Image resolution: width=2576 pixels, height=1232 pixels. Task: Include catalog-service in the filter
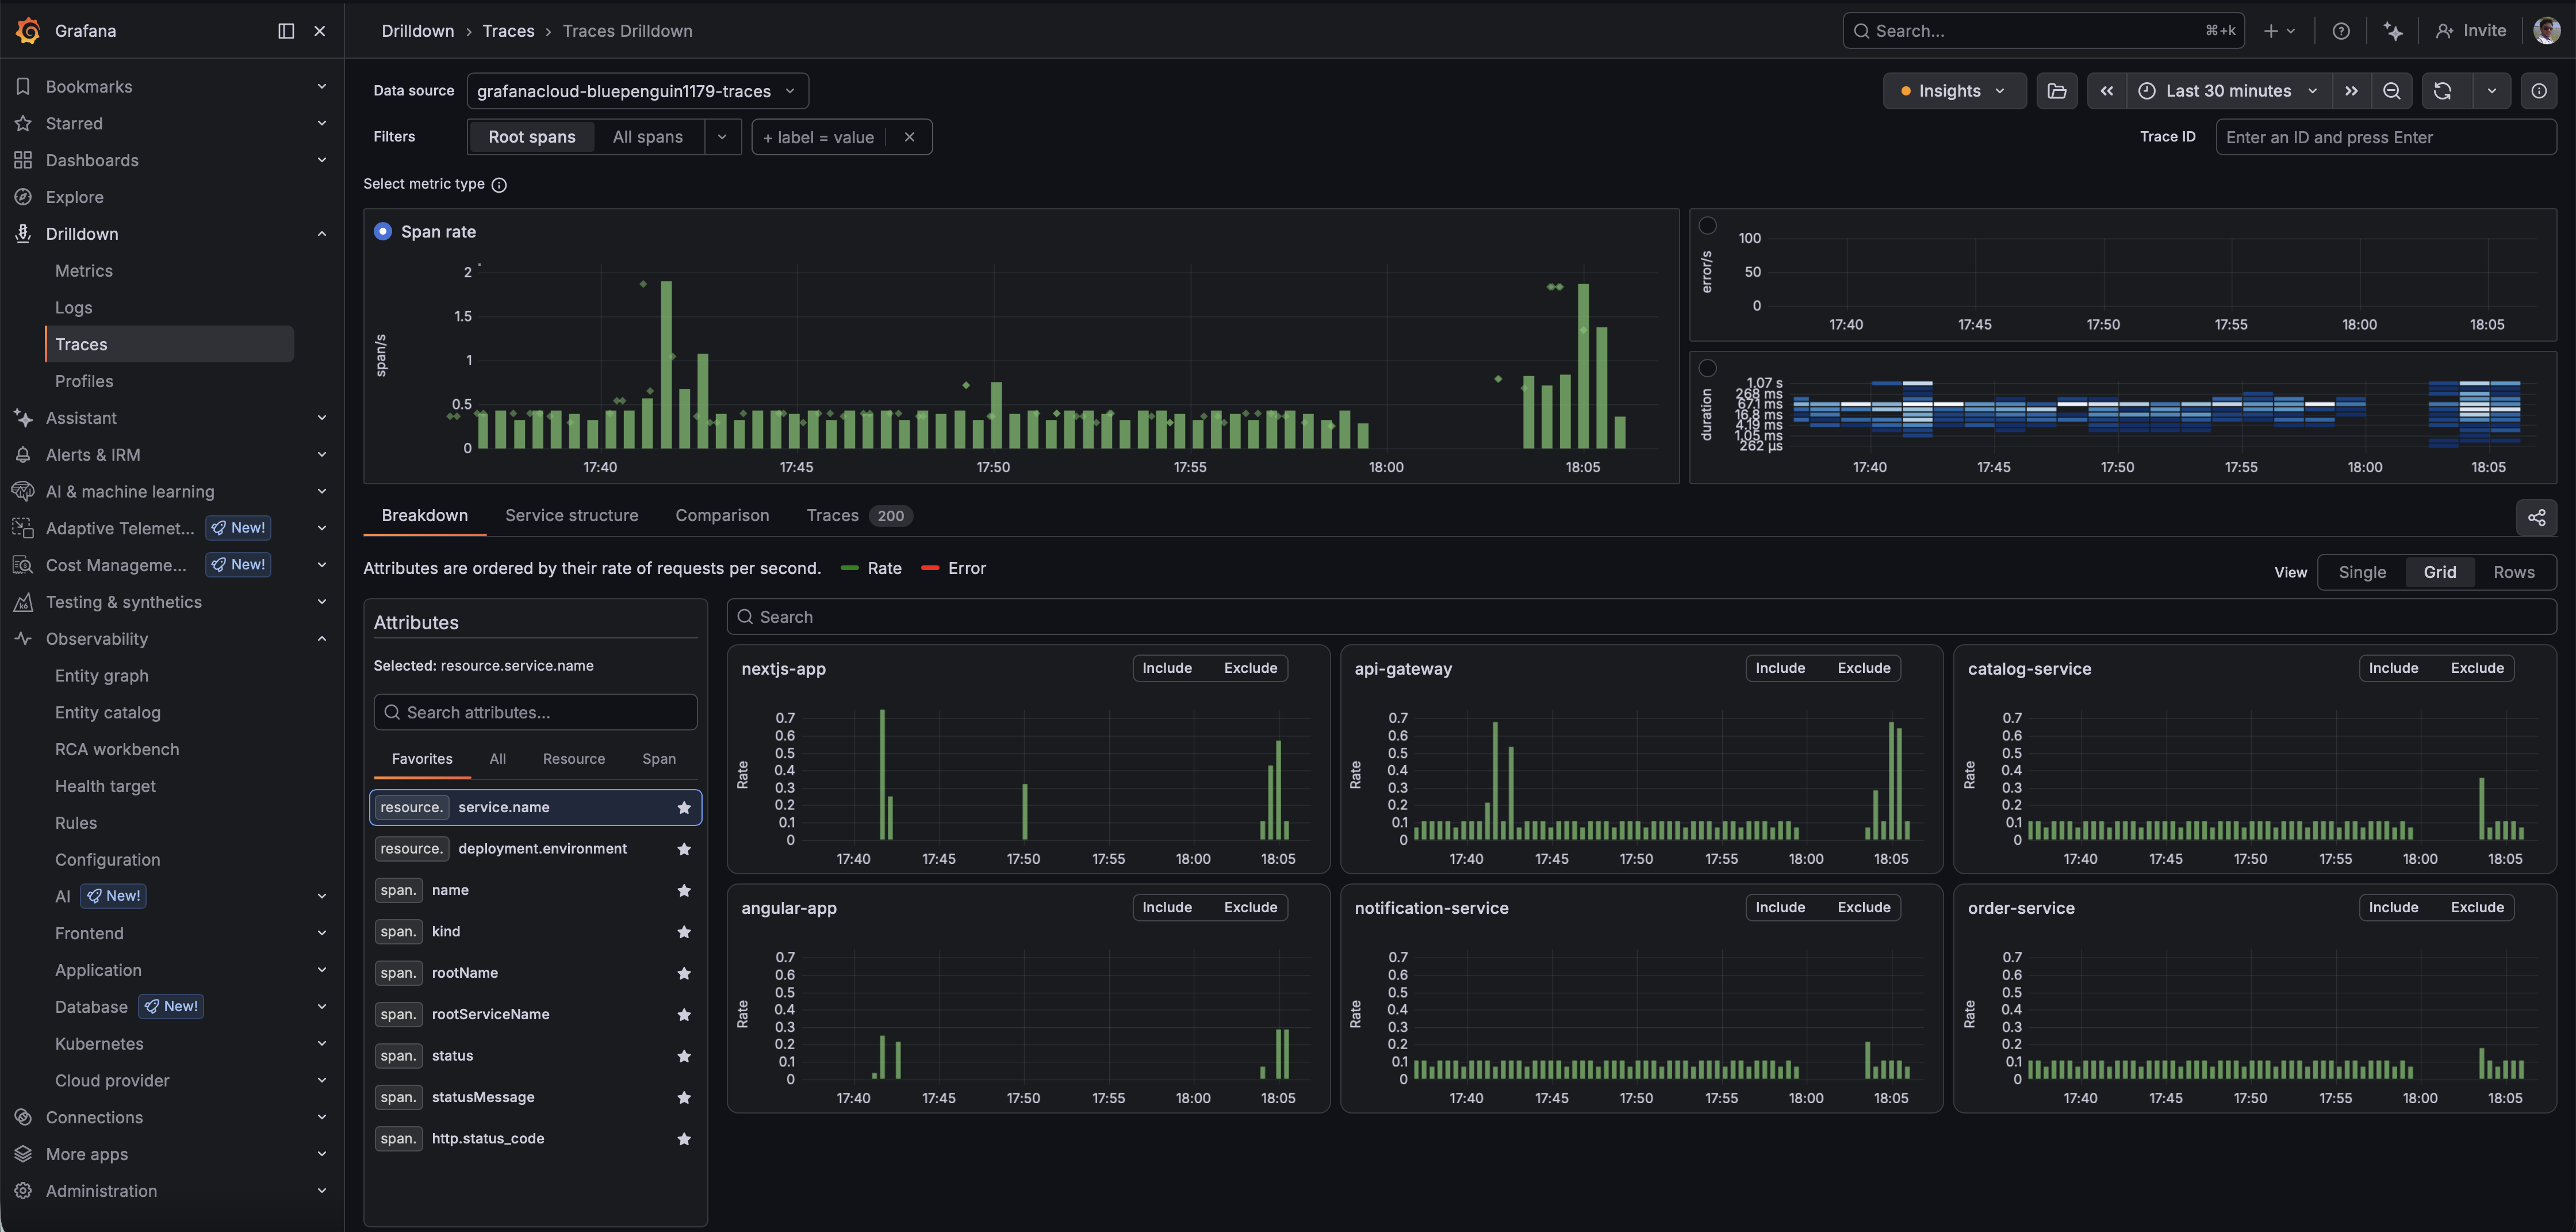pos(2393,668)
